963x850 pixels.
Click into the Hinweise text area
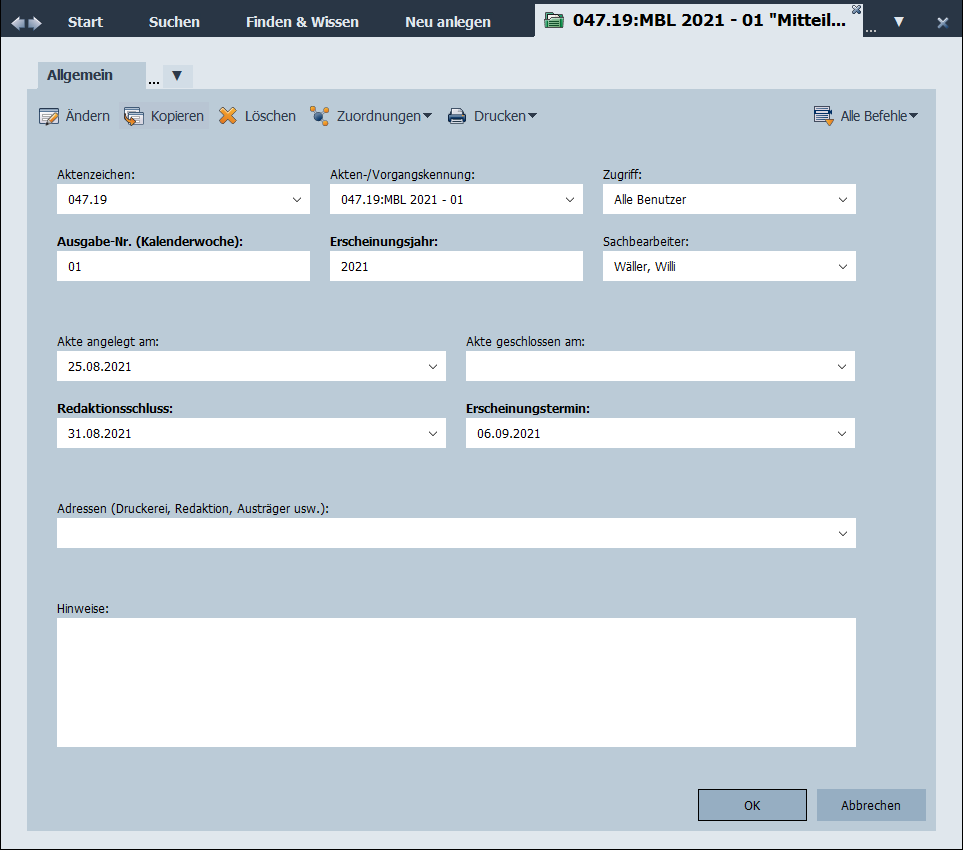coord(456,682)
